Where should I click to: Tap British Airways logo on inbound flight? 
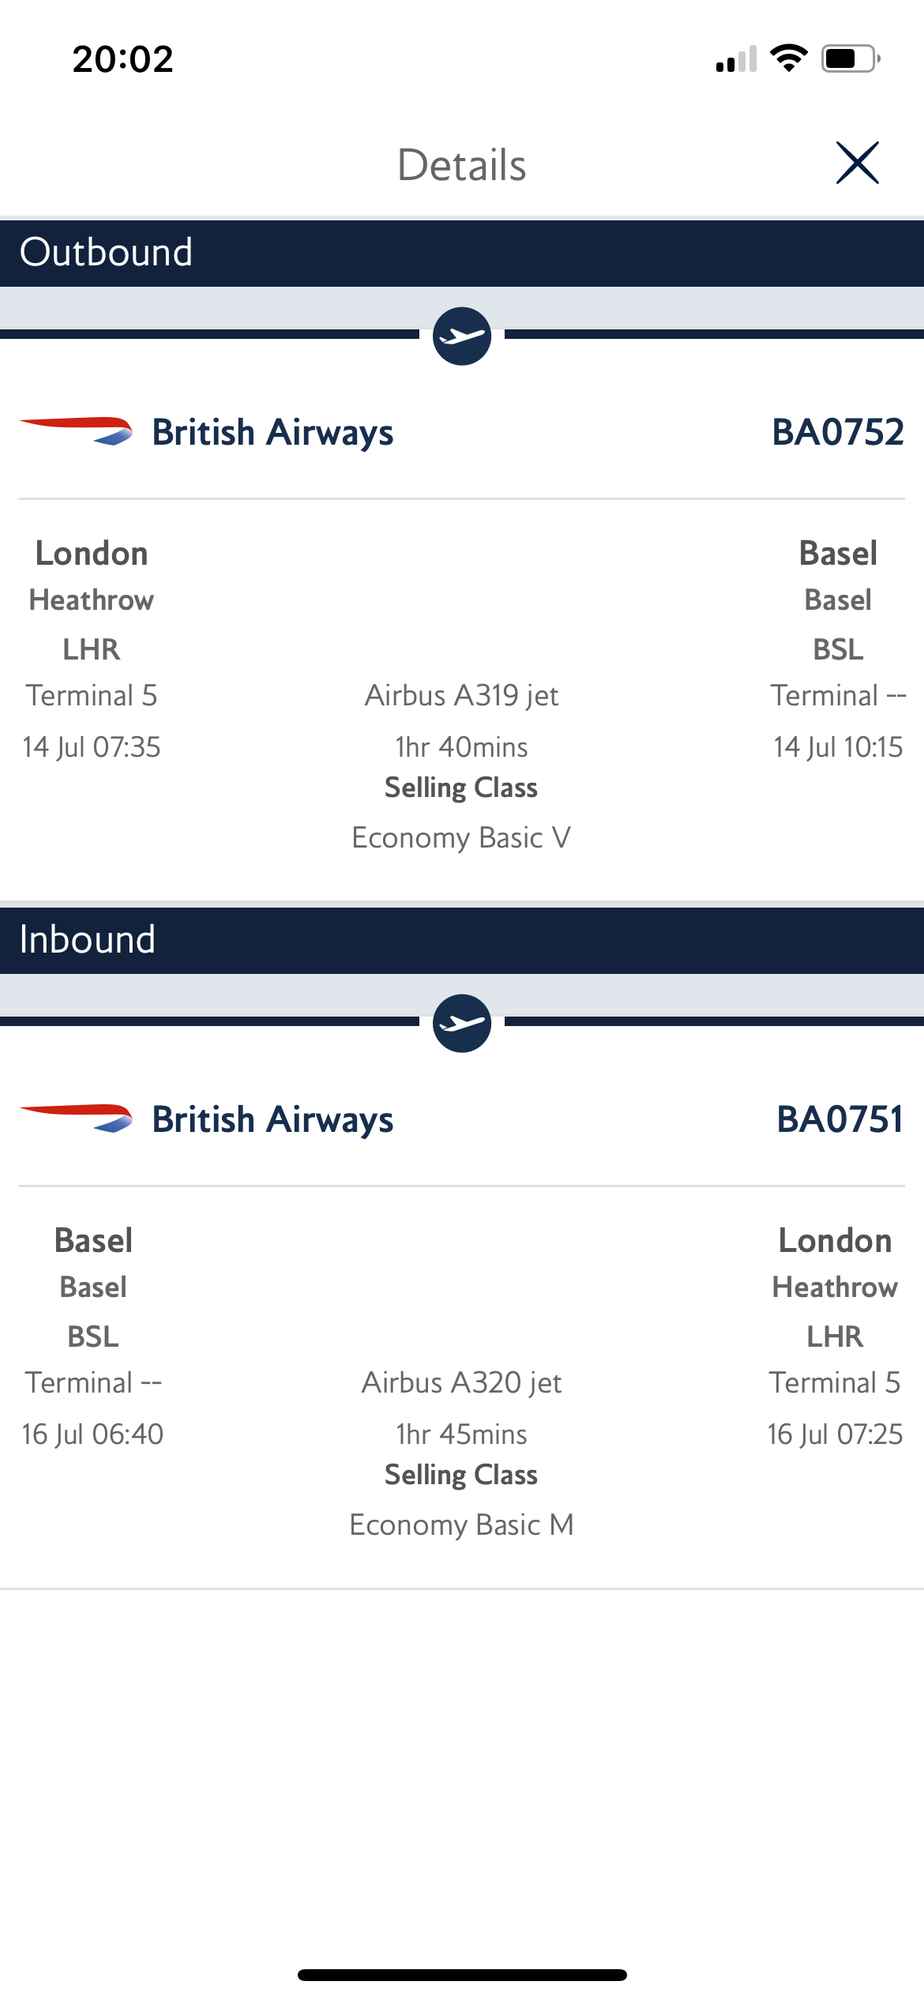point(76,1118)
